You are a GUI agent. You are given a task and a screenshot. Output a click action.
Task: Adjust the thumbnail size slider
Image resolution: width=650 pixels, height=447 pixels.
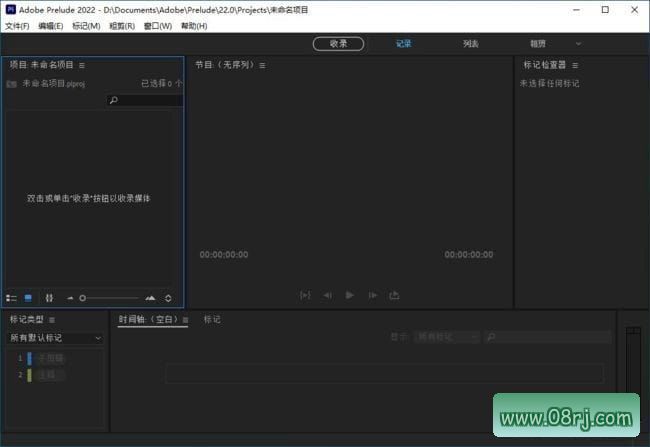point(110,298)
